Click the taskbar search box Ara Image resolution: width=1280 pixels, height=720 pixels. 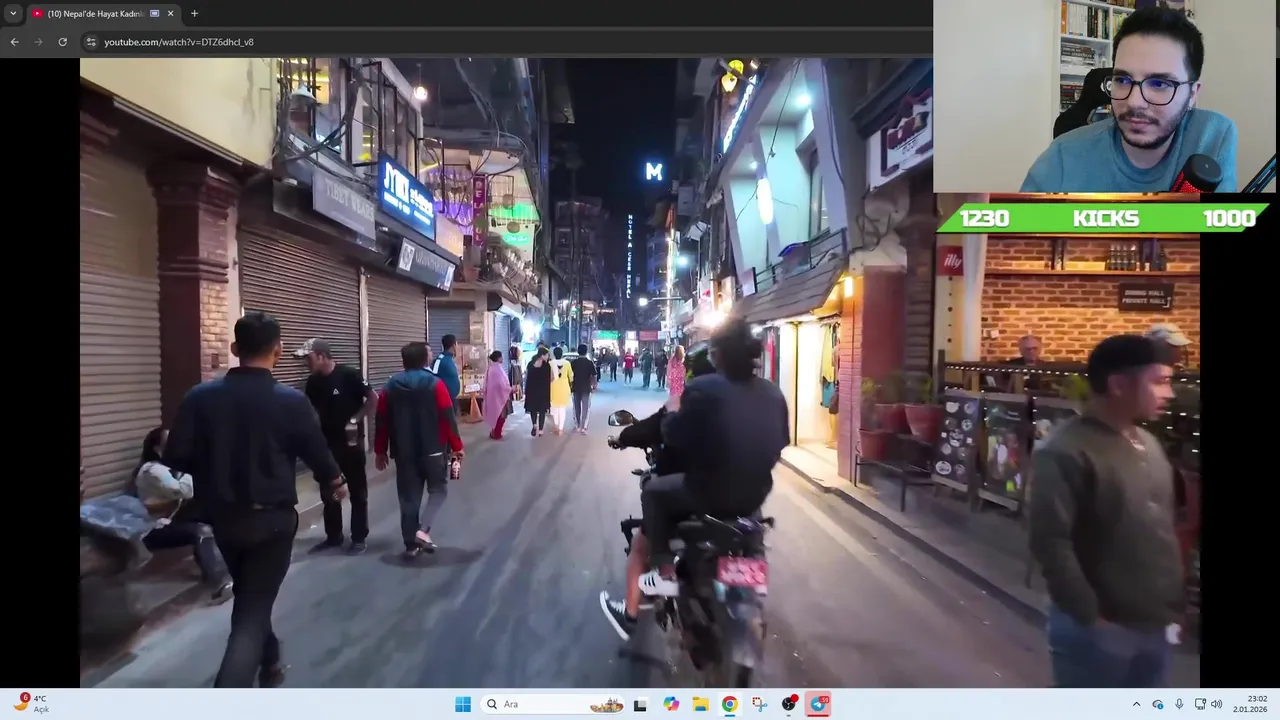pyautogui.click(x=553, y=704)
